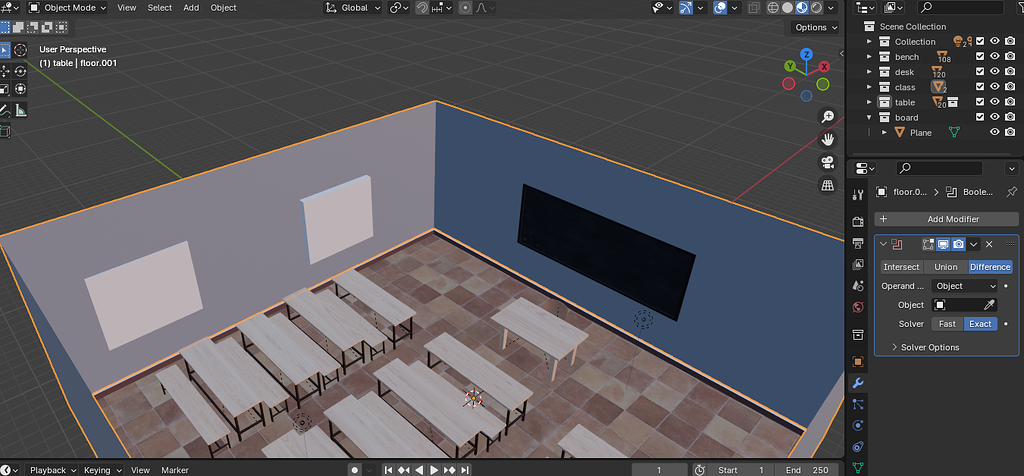The image size is (1024, 476).
Task: Open the Scene properties tab
Action: [x=858, y=286]
